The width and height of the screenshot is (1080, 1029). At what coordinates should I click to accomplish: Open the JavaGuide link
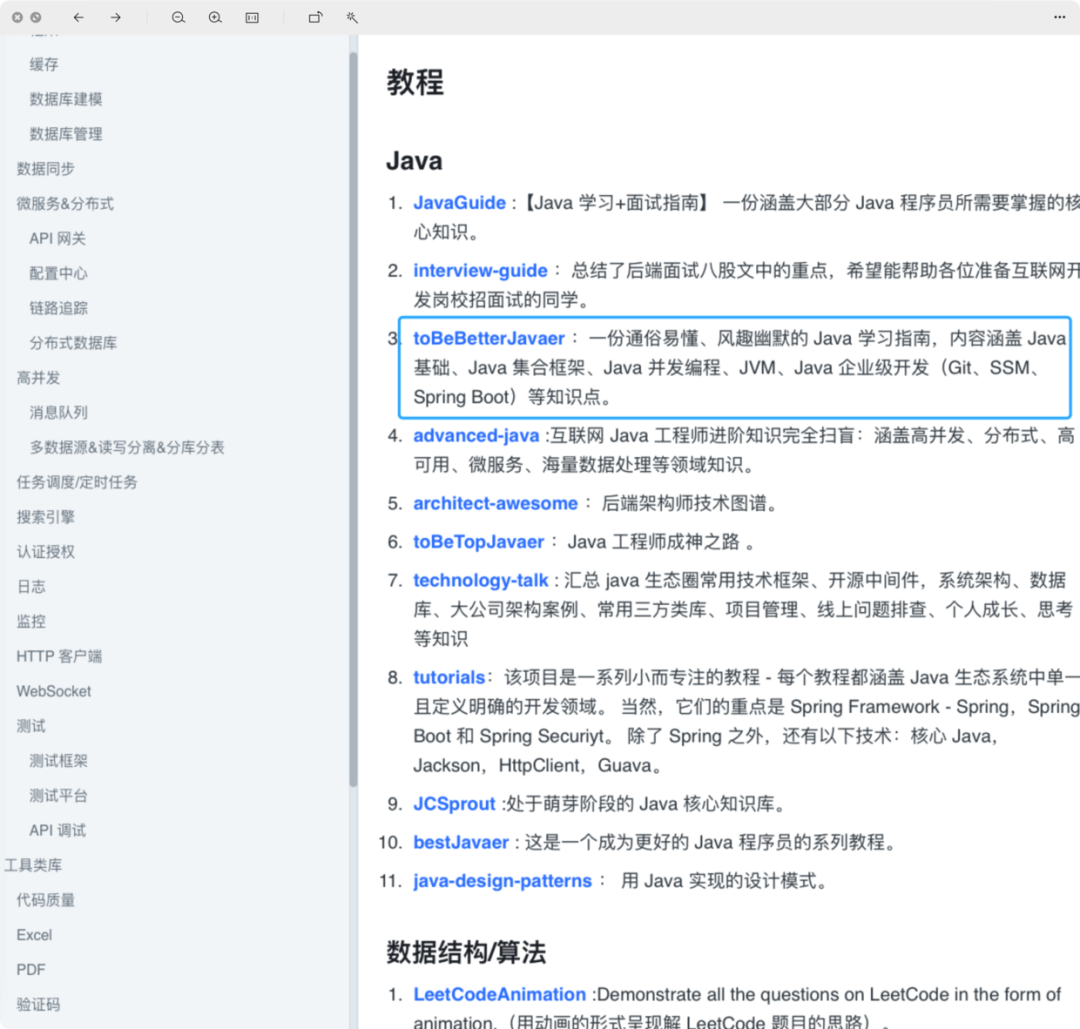click(459, 202)
